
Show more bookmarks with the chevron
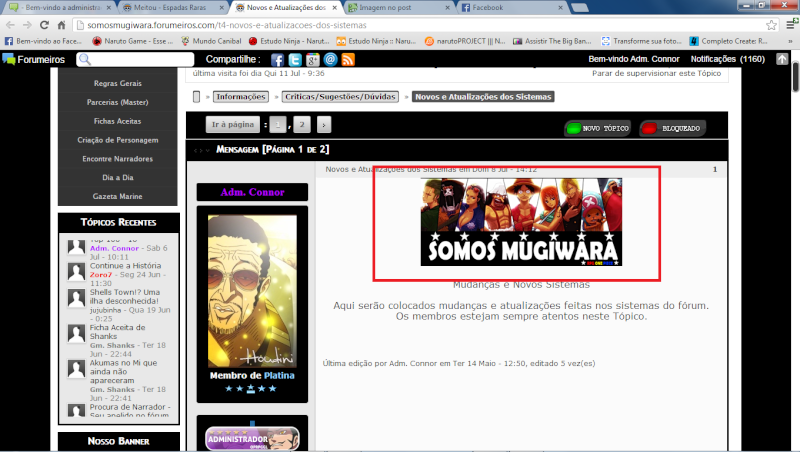tap(790, 41)
